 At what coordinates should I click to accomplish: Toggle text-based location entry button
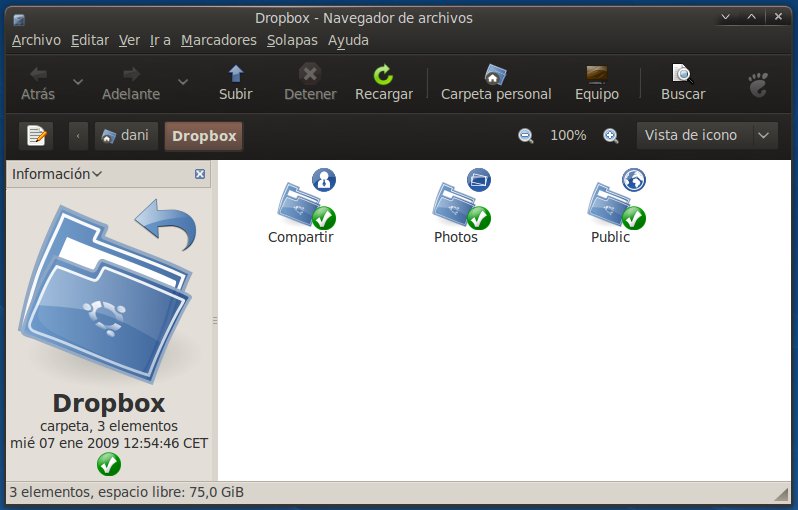[x=36, y=136]
